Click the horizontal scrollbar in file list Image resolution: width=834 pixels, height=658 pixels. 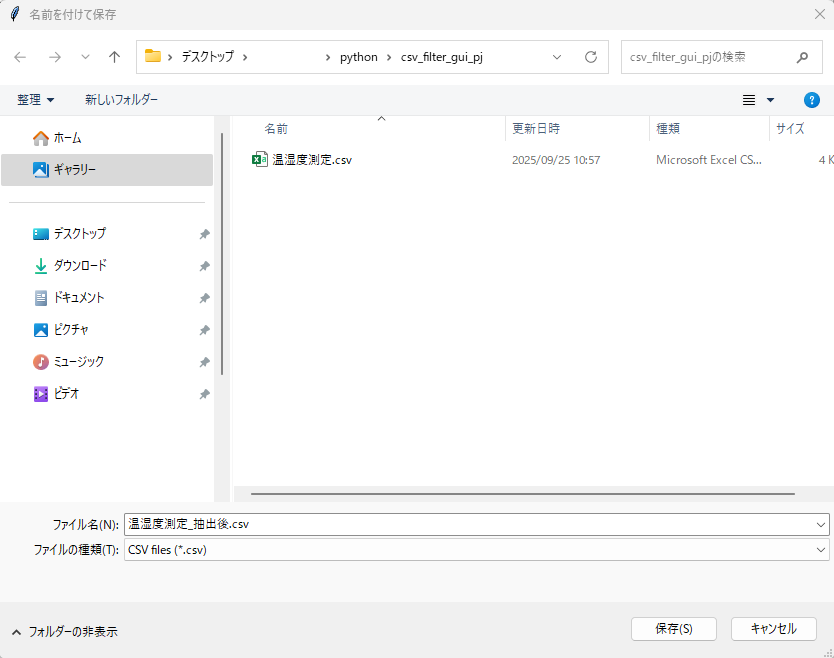[522, 493]
